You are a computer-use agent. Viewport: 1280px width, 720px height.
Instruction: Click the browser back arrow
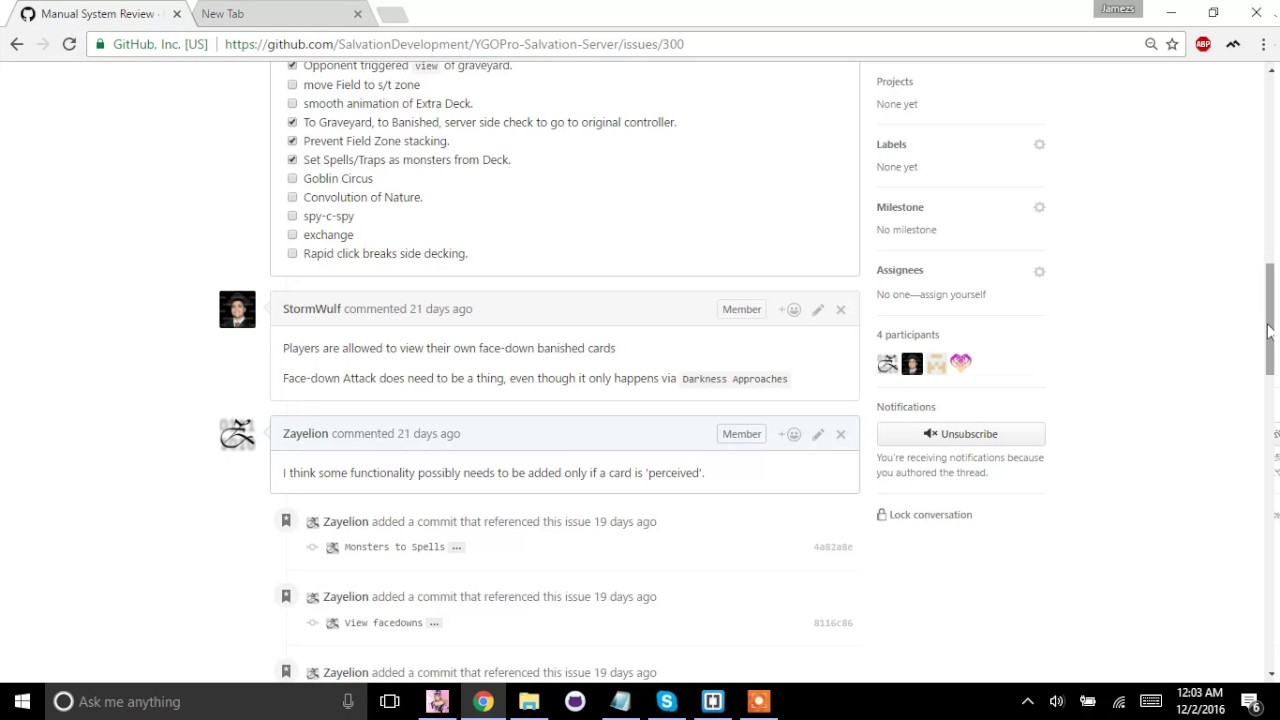(x=17, y=44)
